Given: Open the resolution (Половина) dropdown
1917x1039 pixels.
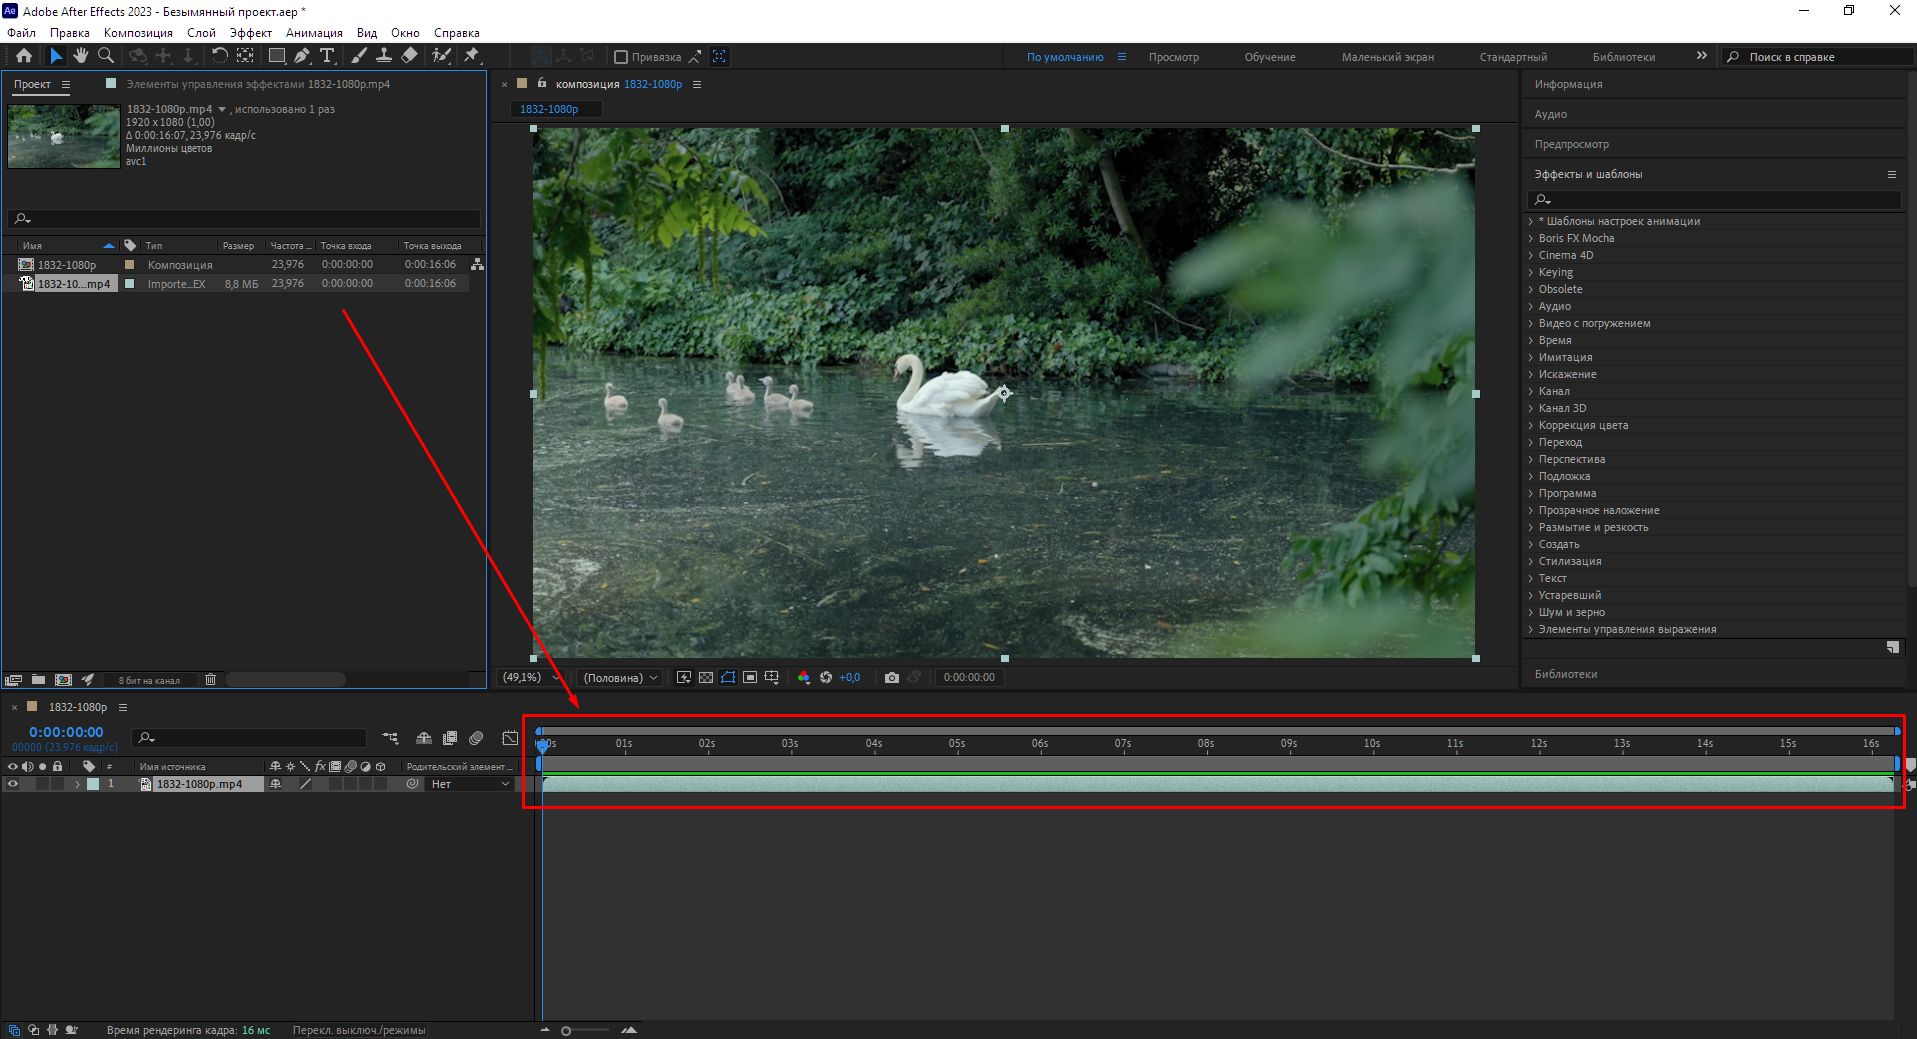Looking at the screenshot, I should point(620,677).
